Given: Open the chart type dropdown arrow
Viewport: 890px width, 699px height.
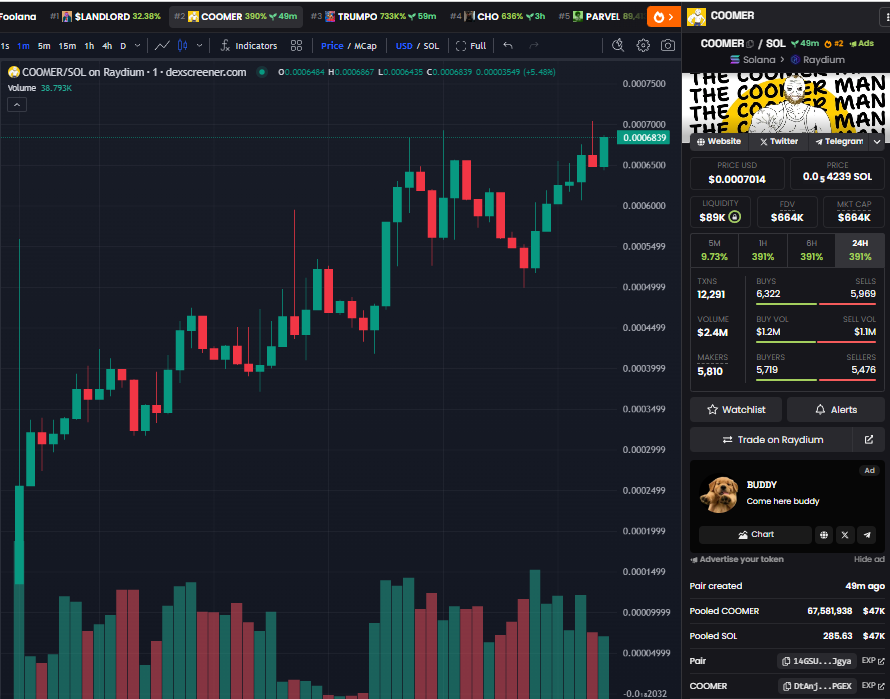Looking at the screenshot, I should click(x=199, y=45).
